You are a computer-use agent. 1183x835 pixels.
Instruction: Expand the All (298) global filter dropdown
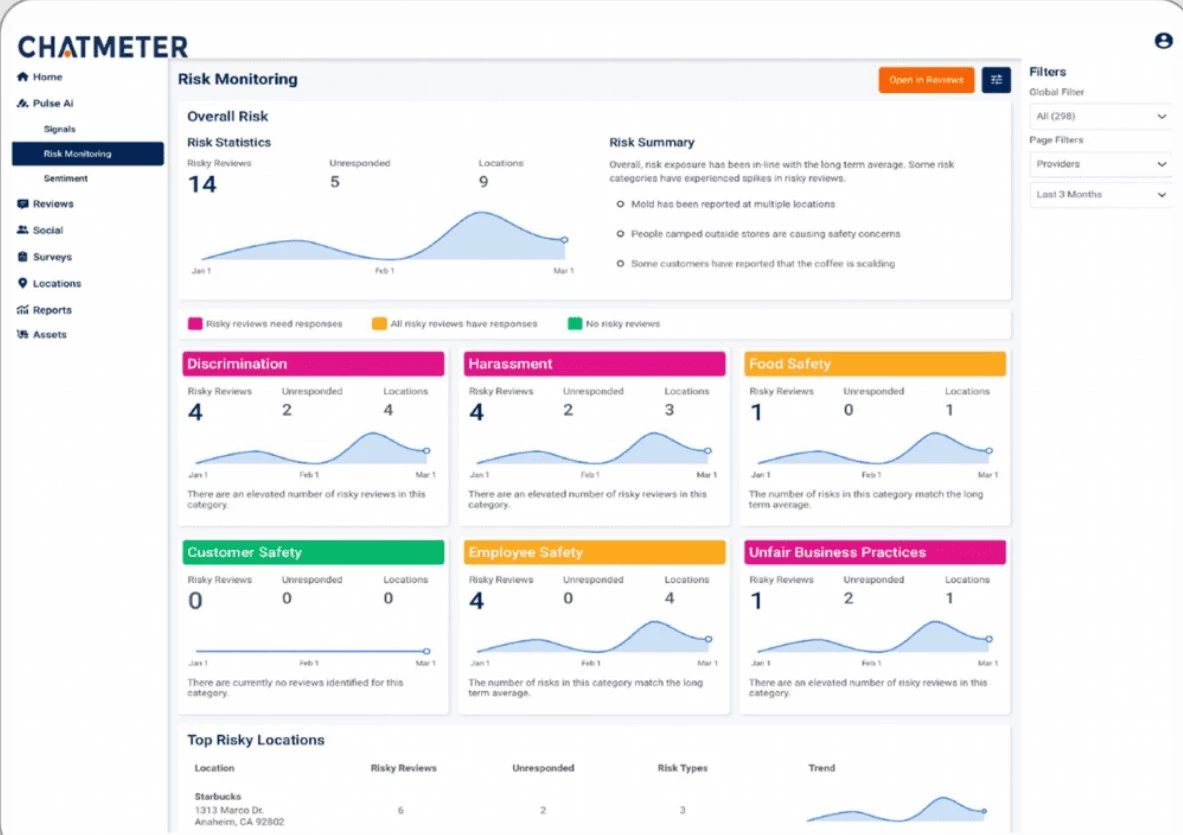(1100, 116)
